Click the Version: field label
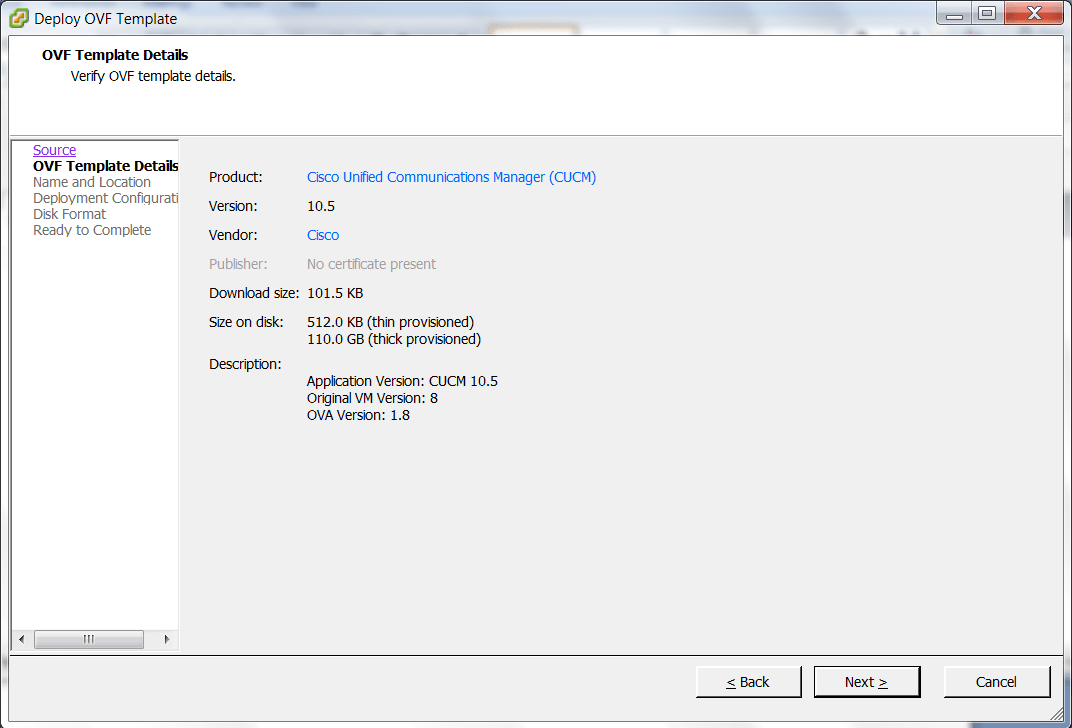Image resolution: width=1072 pixels, height=728 pixels. pos(233,206)
